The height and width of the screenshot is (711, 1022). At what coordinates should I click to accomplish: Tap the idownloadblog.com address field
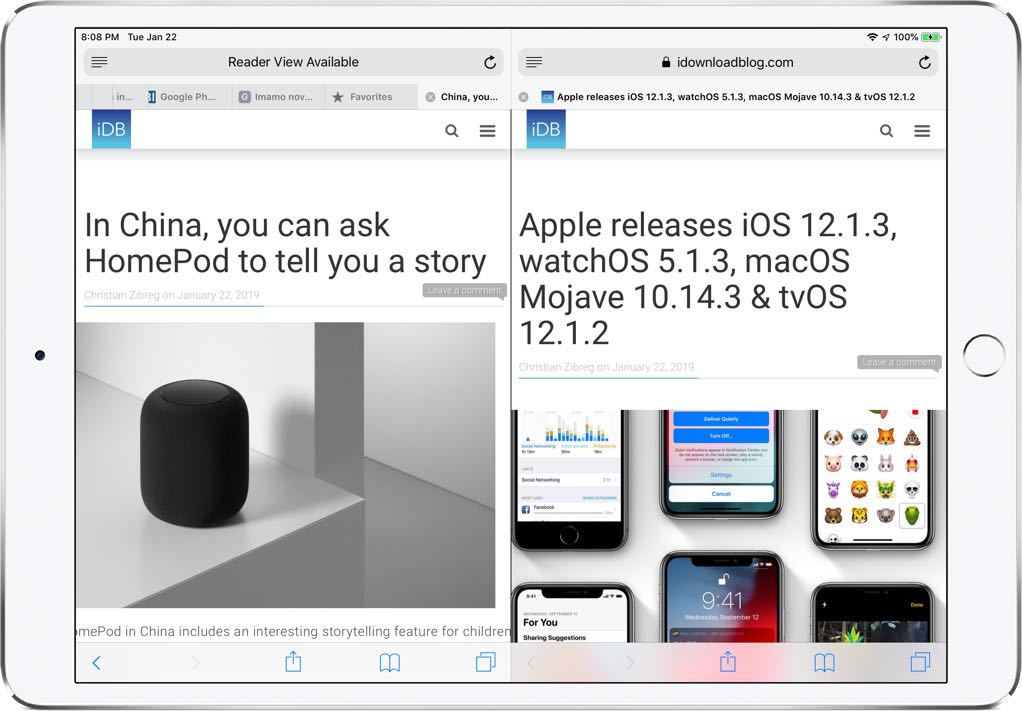pos(727,62)
